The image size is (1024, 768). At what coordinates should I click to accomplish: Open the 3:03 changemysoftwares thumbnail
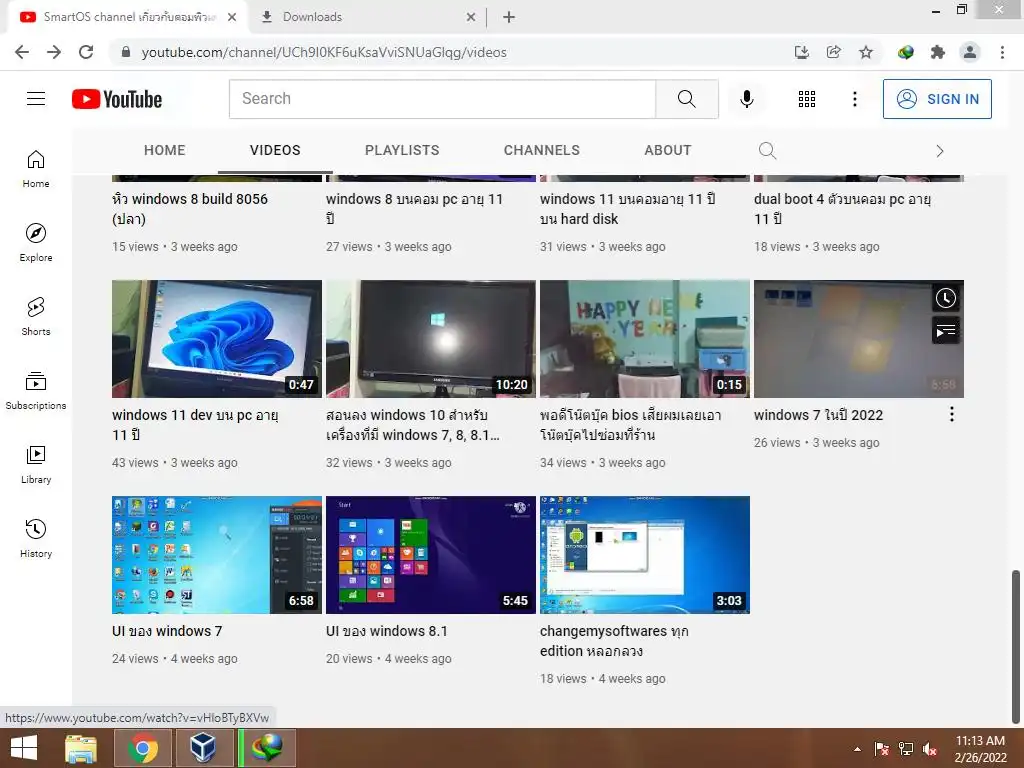pos(645,554)
